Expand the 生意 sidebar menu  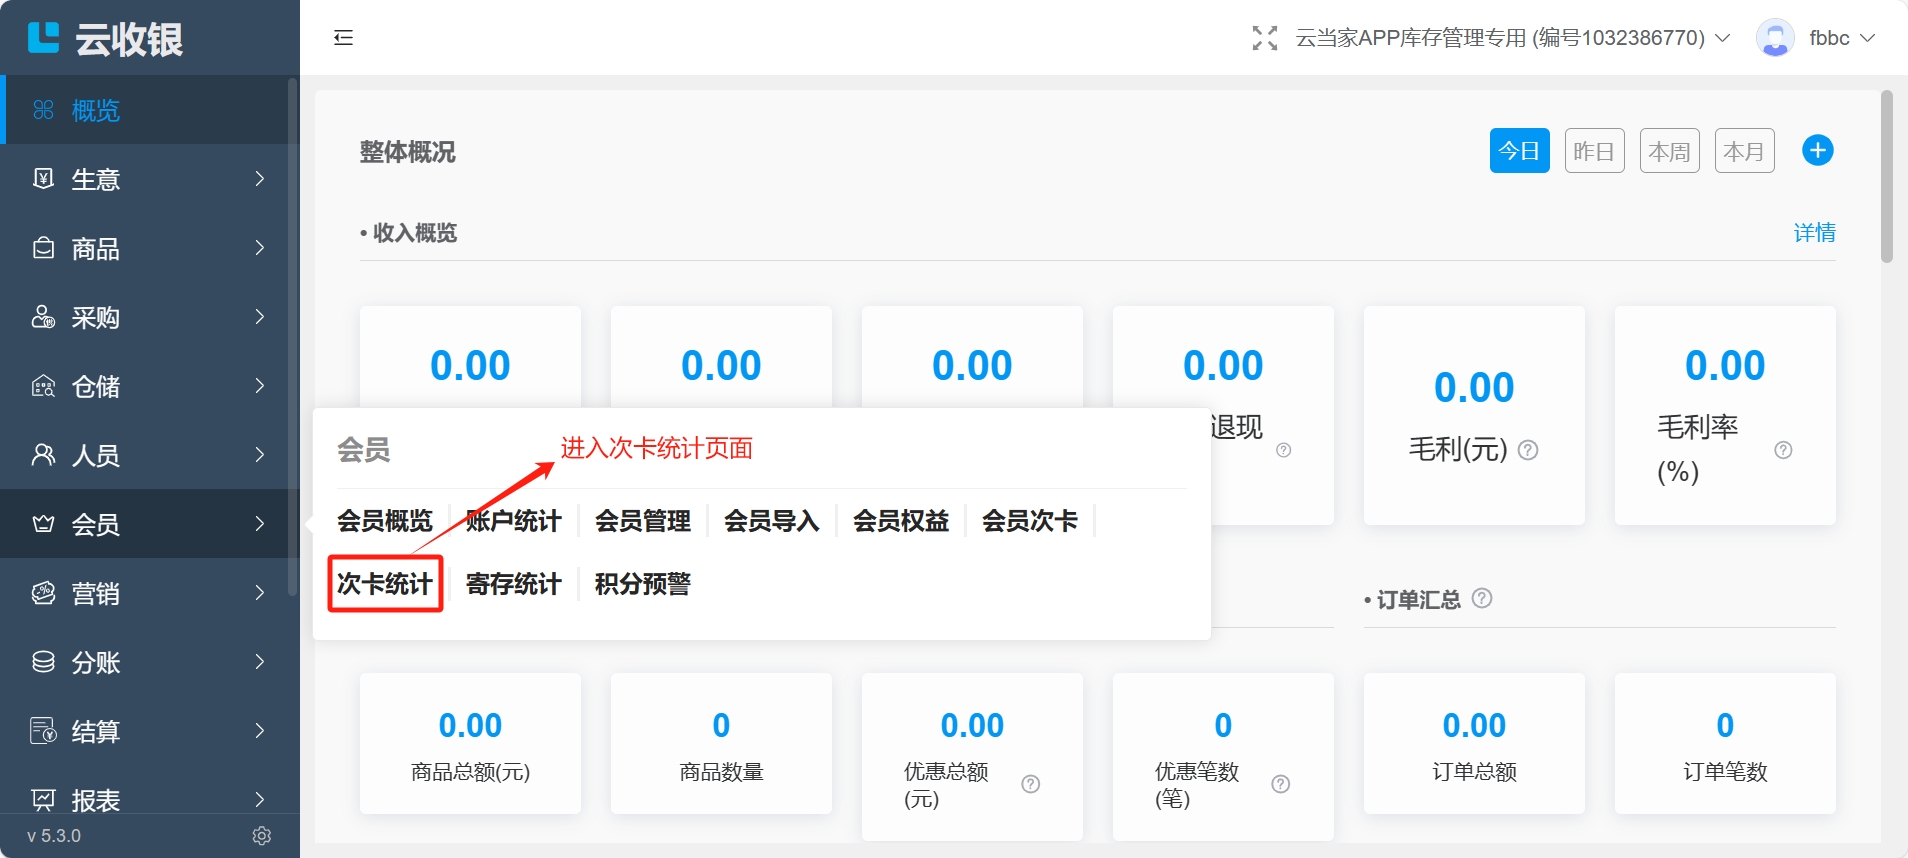[x=149, y=179]
